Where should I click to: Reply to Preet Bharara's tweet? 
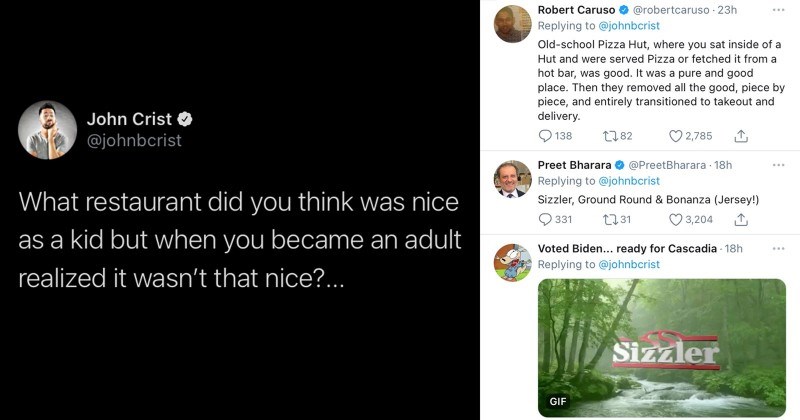pyautogui.click(x=545, y=220)
